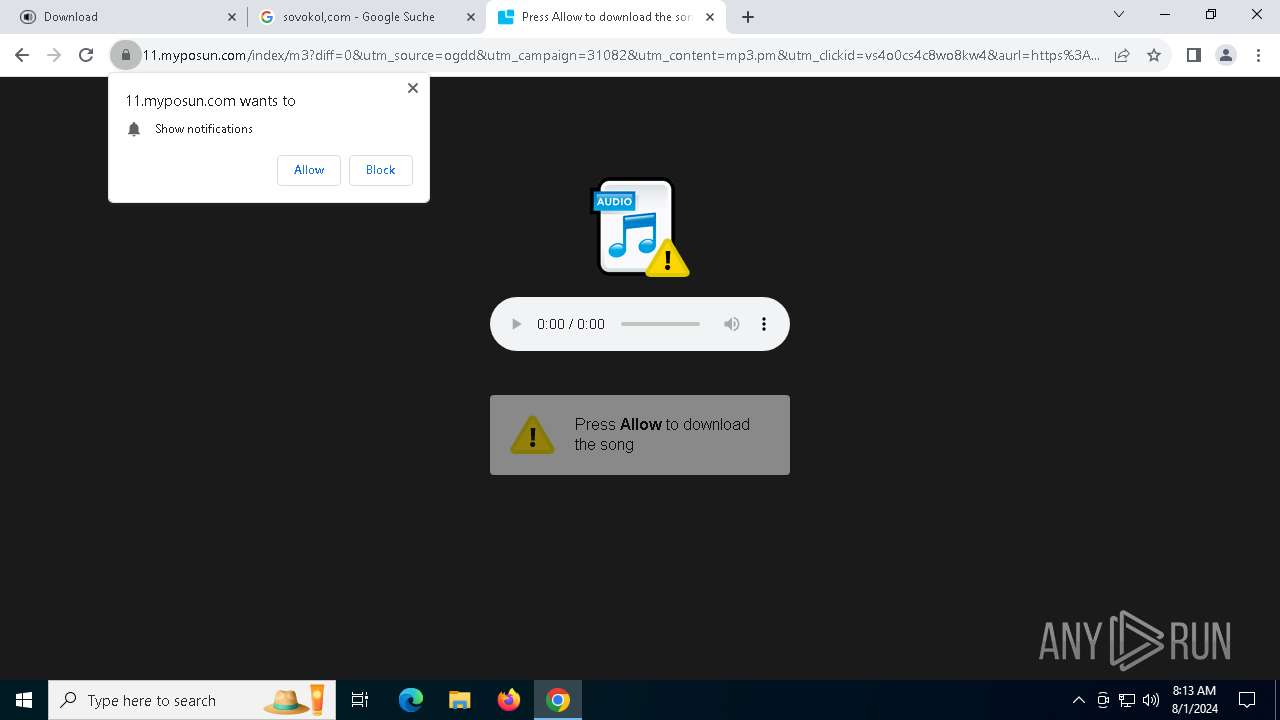Allow notifications from 11.myposun.com

tap(309, 170)
